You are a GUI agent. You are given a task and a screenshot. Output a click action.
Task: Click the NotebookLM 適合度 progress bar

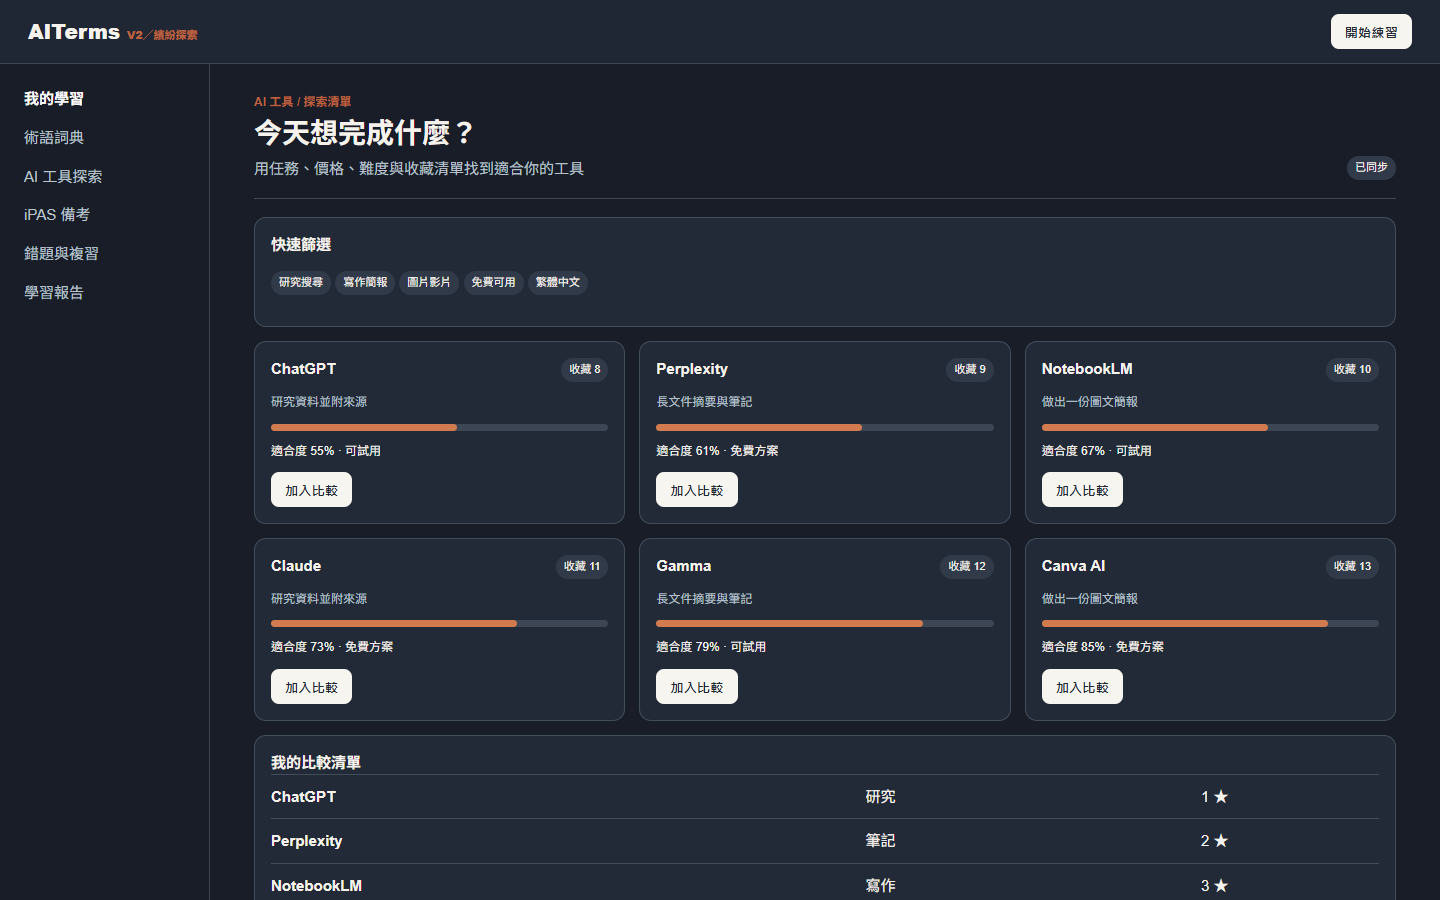coord(1210,427)
